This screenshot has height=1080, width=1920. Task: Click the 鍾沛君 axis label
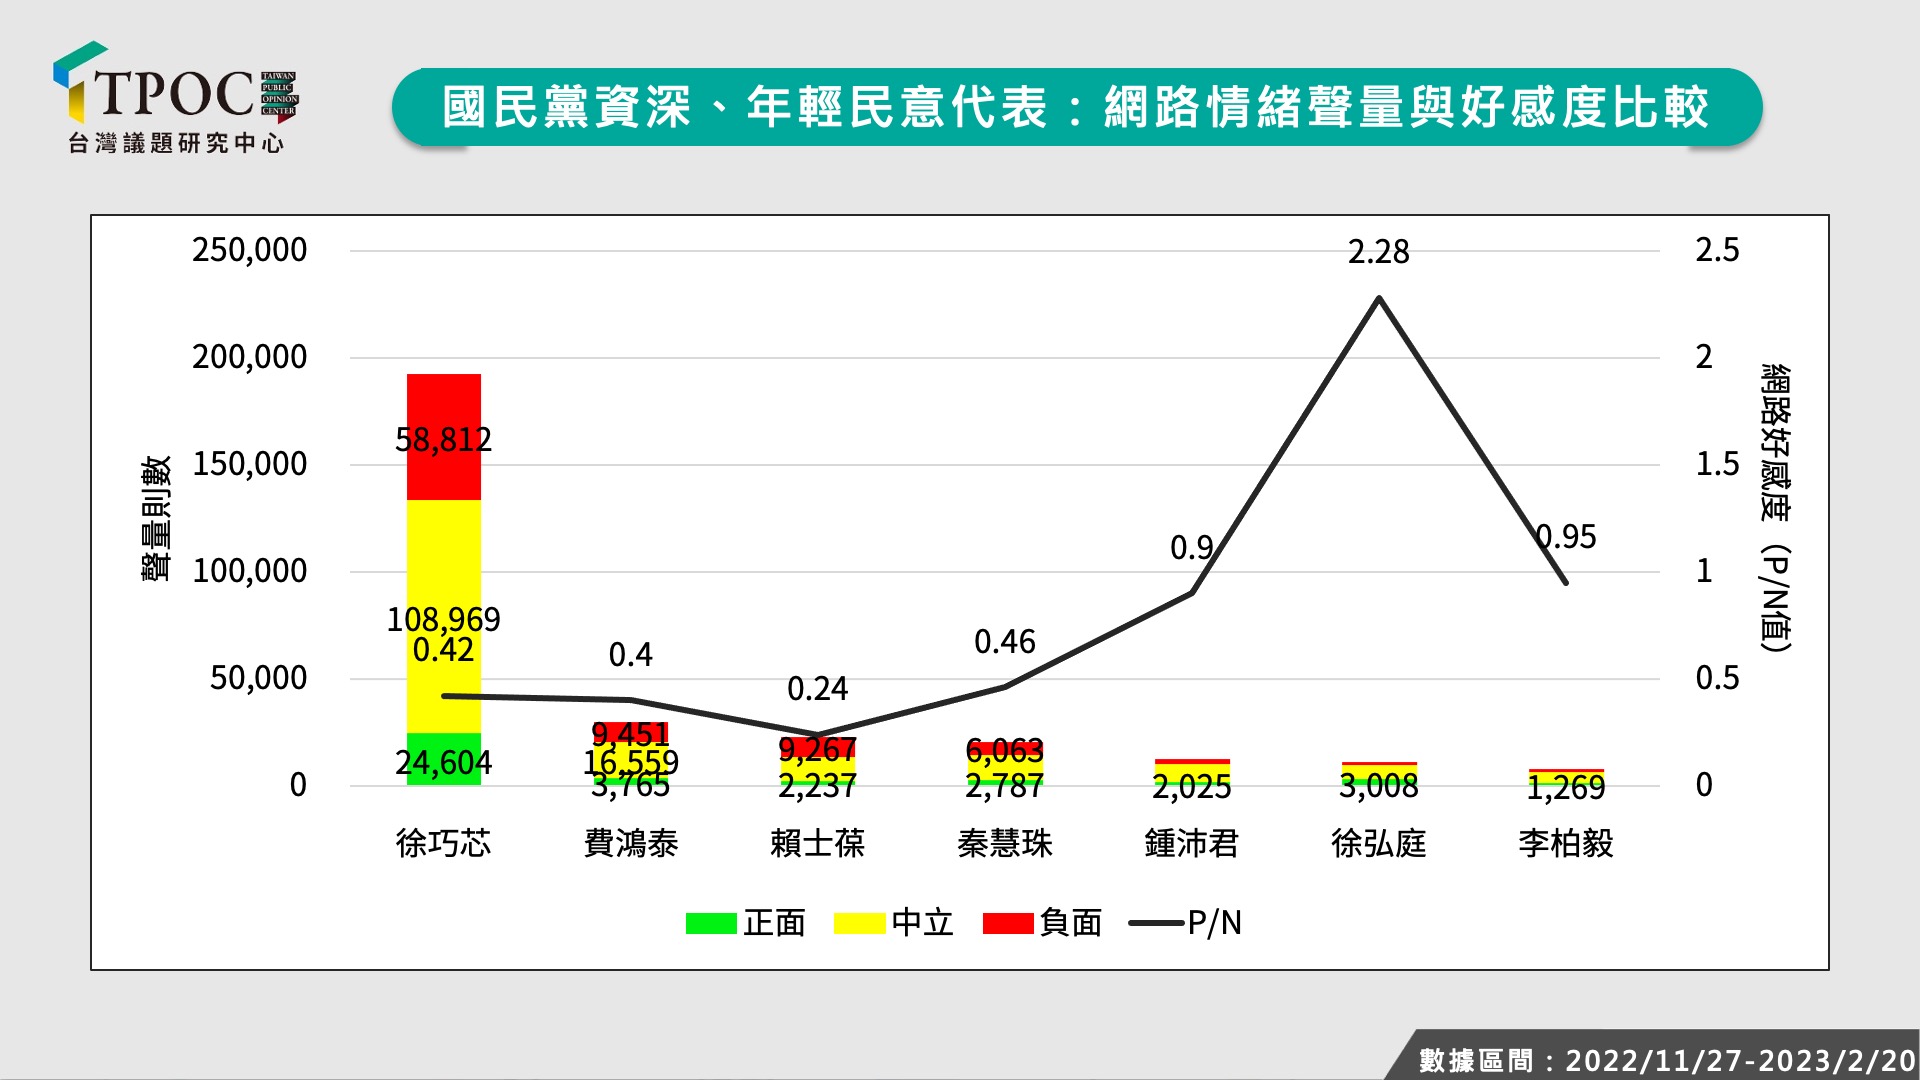tap(1192, 843)
